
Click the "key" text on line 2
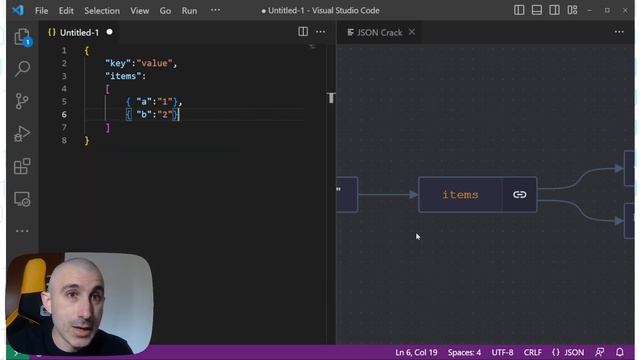pyautogui.click(x=119, y=63)
